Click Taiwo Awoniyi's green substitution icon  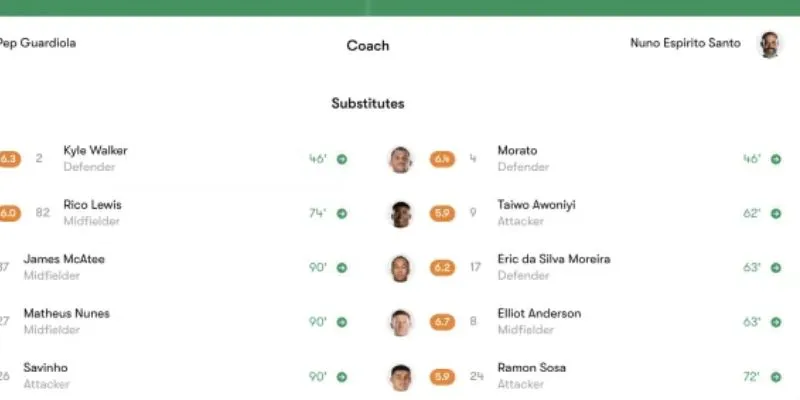tap(776, 213)
